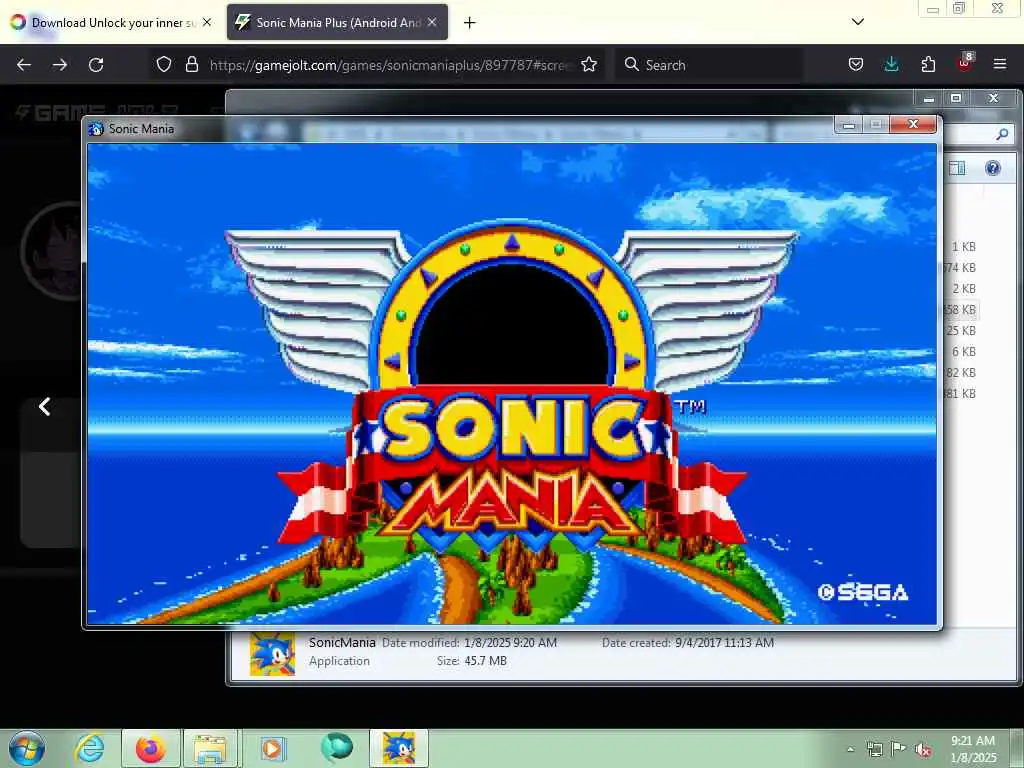Expand the list all tabs chevron
Viewport: 1024px width, 768px height.
(x=858, y=22)
